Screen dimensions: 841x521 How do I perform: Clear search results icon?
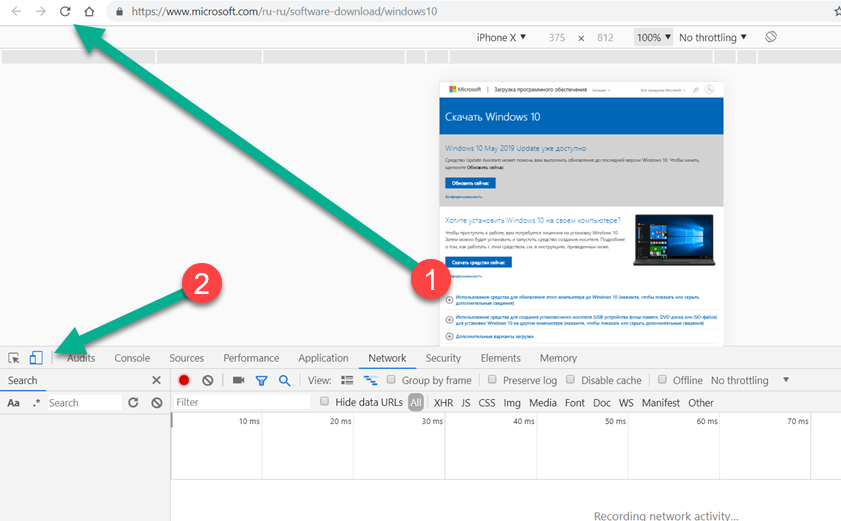157,402
